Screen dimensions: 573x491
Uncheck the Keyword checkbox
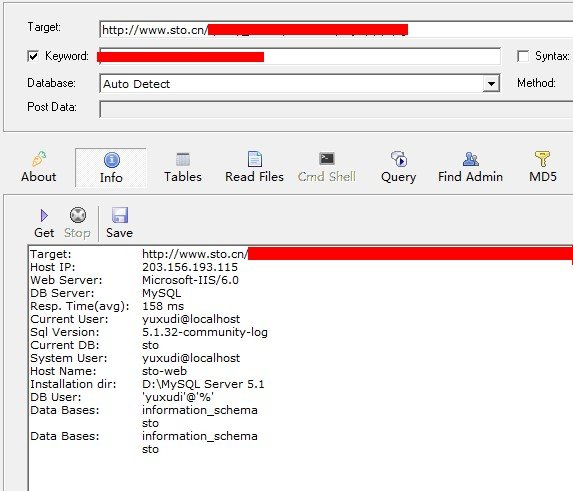(x=33, y=56)
